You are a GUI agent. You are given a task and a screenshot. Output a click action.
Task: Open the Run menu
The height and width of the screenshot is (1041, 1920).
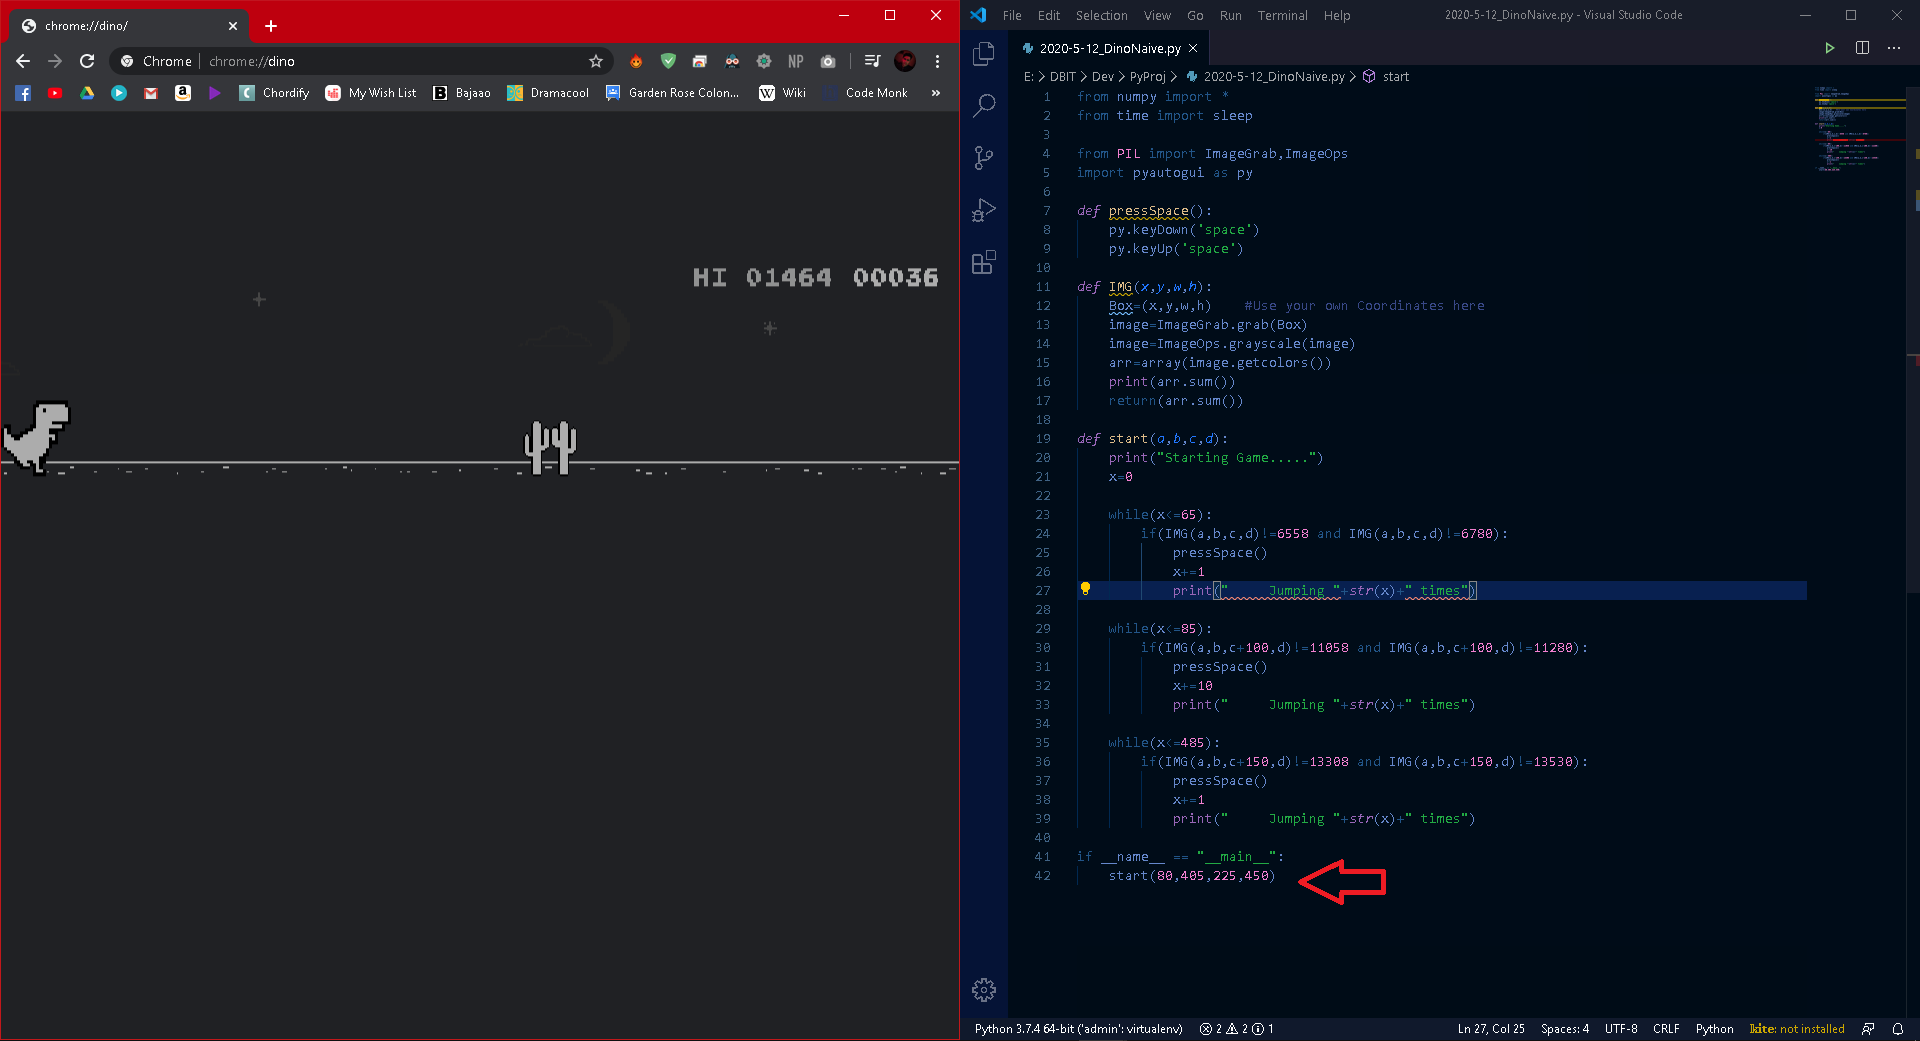pyautogui.click(x=1231, y=15)
